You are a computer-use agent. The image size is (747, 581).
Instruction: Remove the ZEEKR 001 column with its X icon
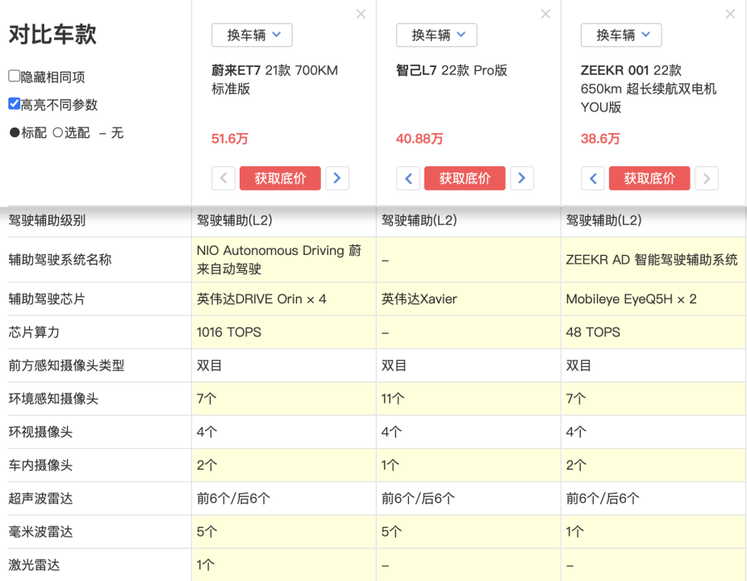[x=730, y=14]
